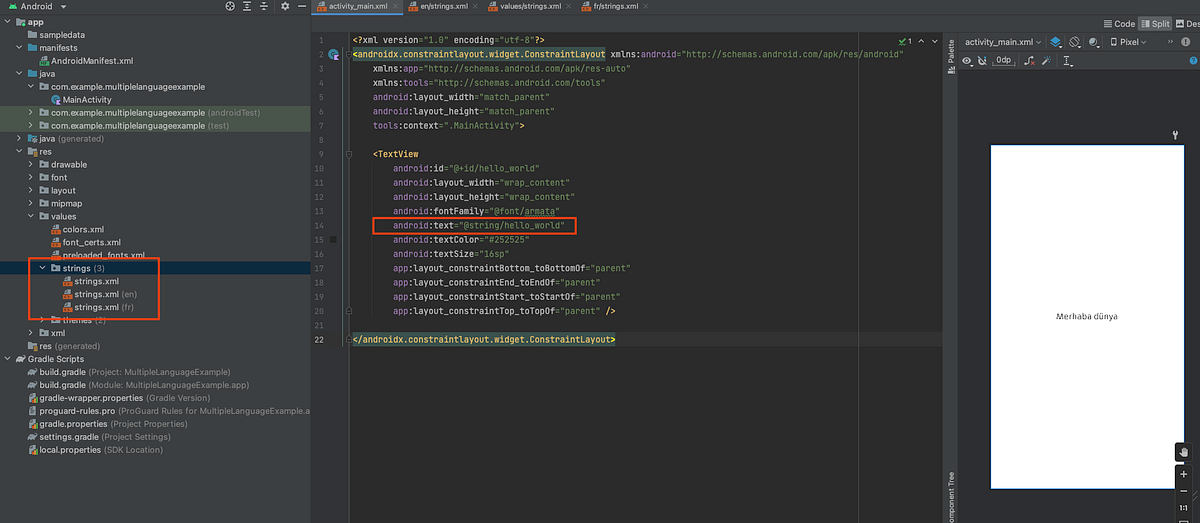Viewport: 1200px width, 523px height.
Task: Click the class gutter icon on line 2
Action: pyautogui.click(x=333, y=54)
